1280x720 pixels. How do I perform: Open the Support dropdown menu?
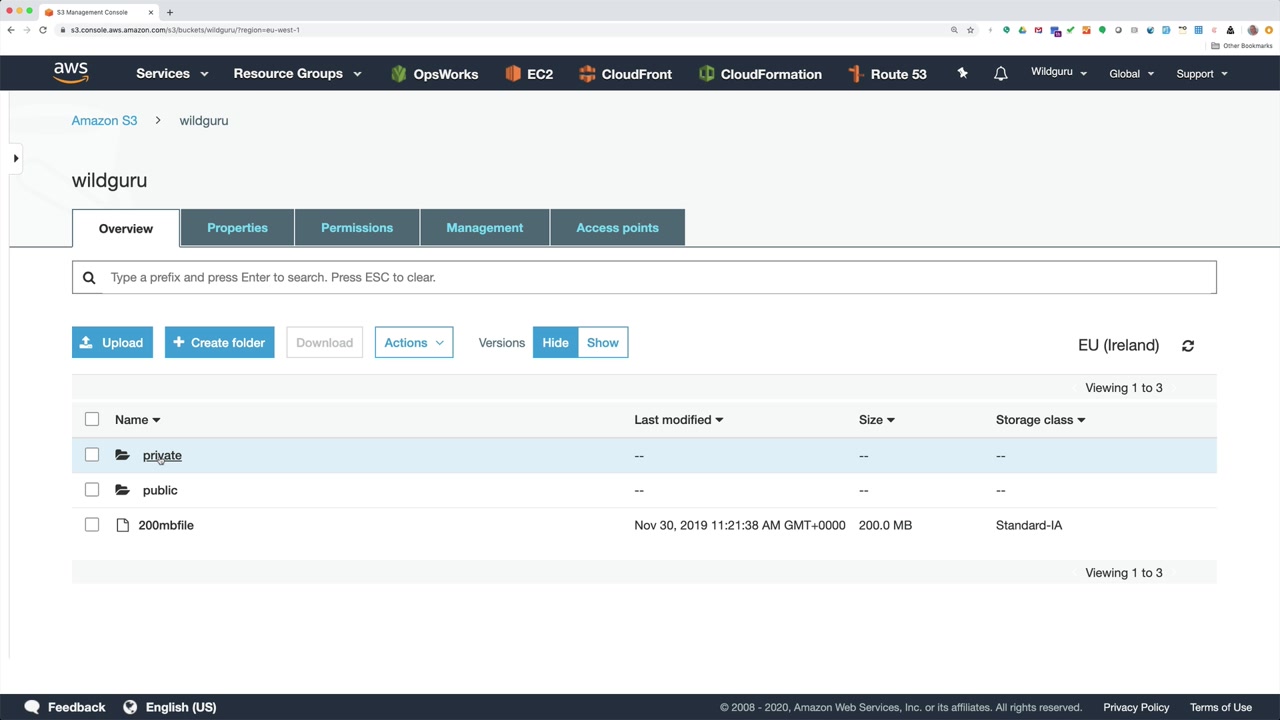pos(1202,74)
